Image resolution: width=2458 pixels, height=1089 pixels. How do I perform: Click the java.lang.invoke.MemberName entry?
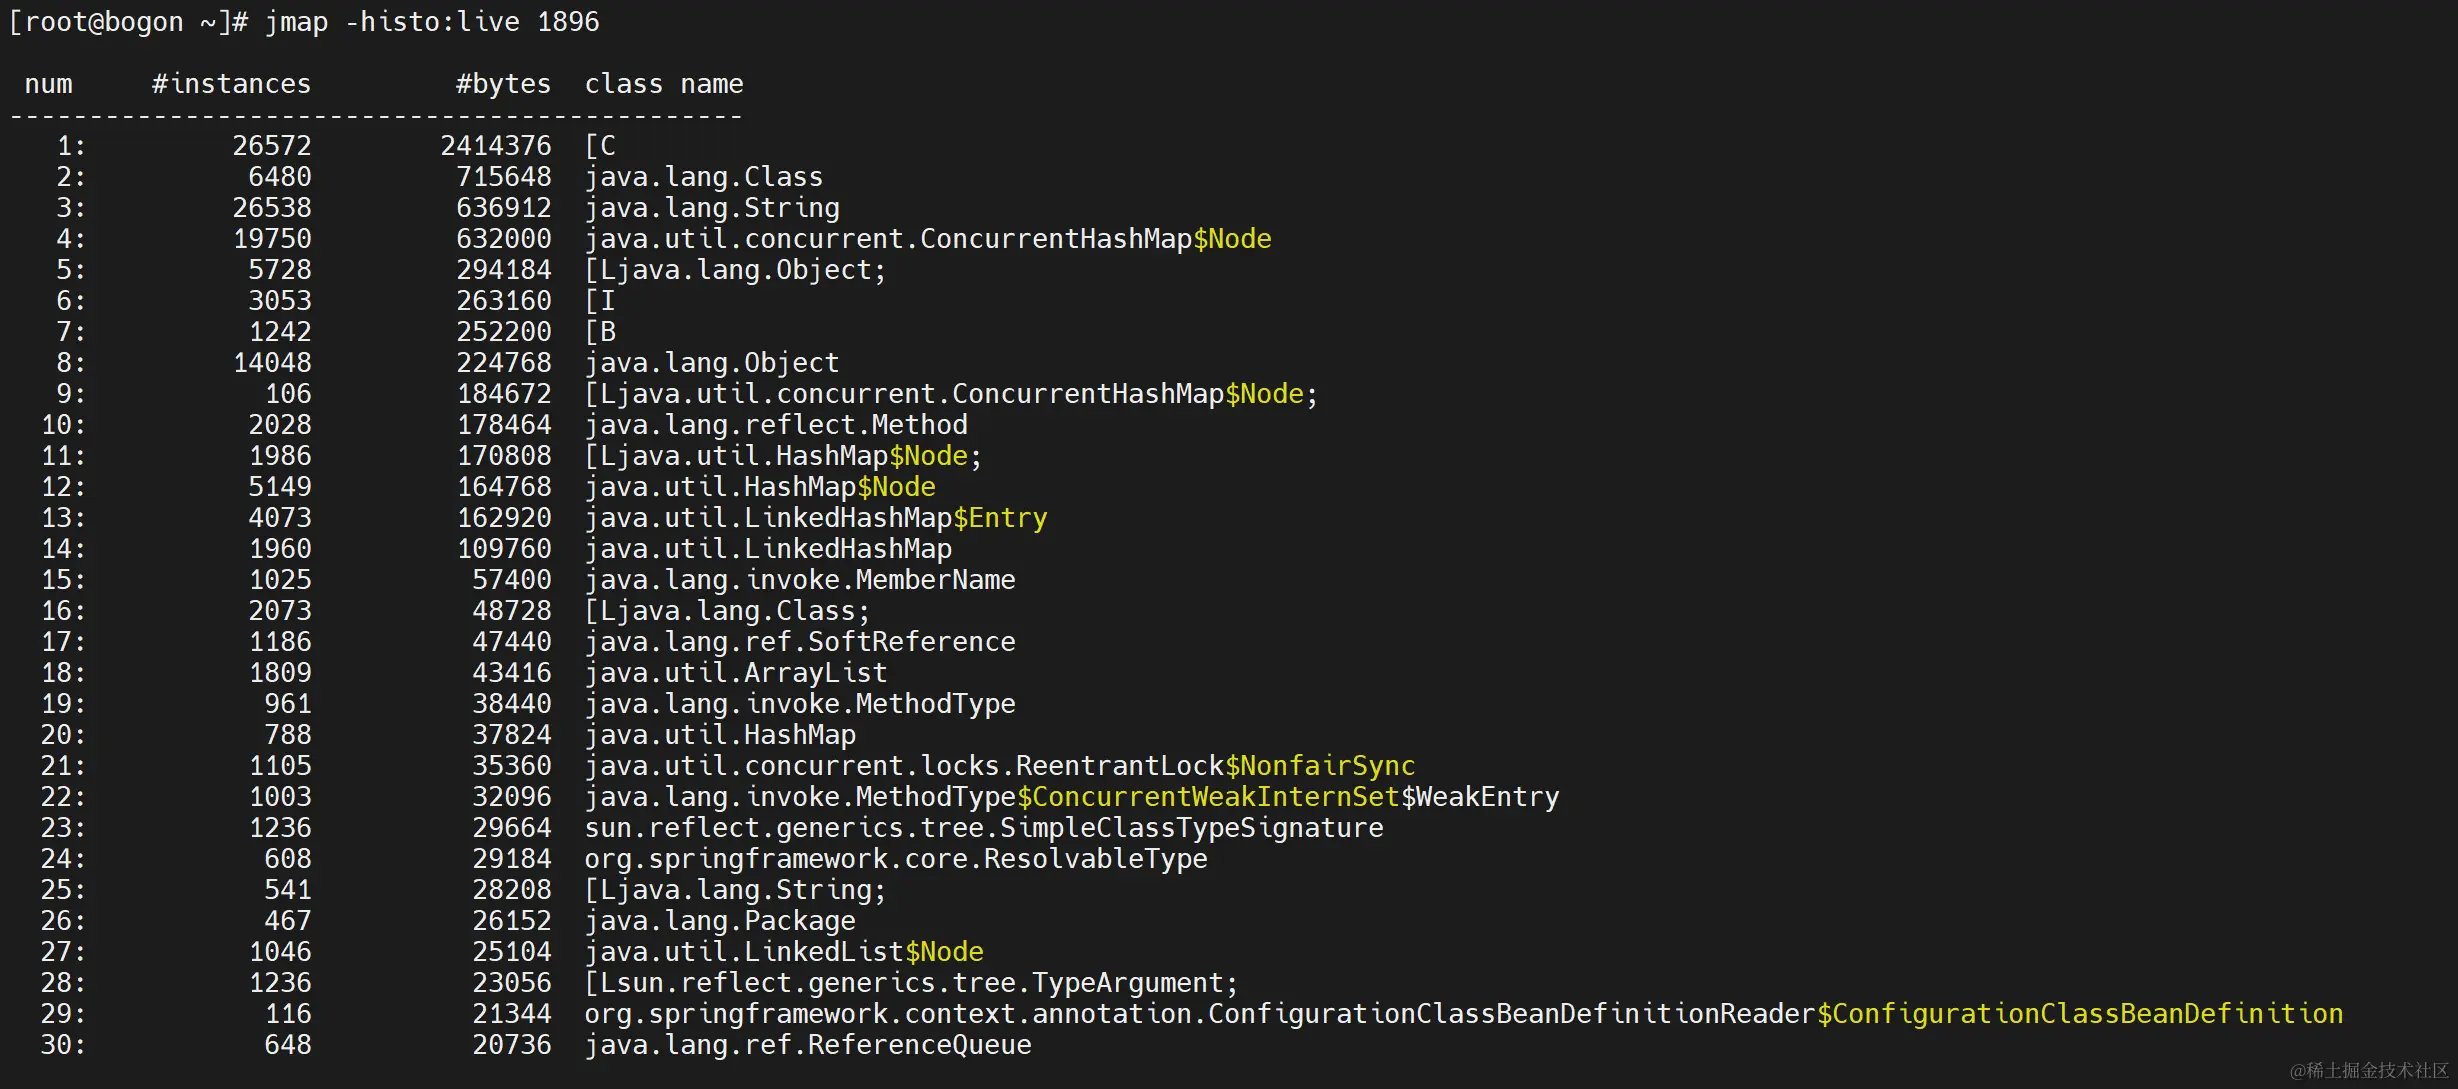799,580
